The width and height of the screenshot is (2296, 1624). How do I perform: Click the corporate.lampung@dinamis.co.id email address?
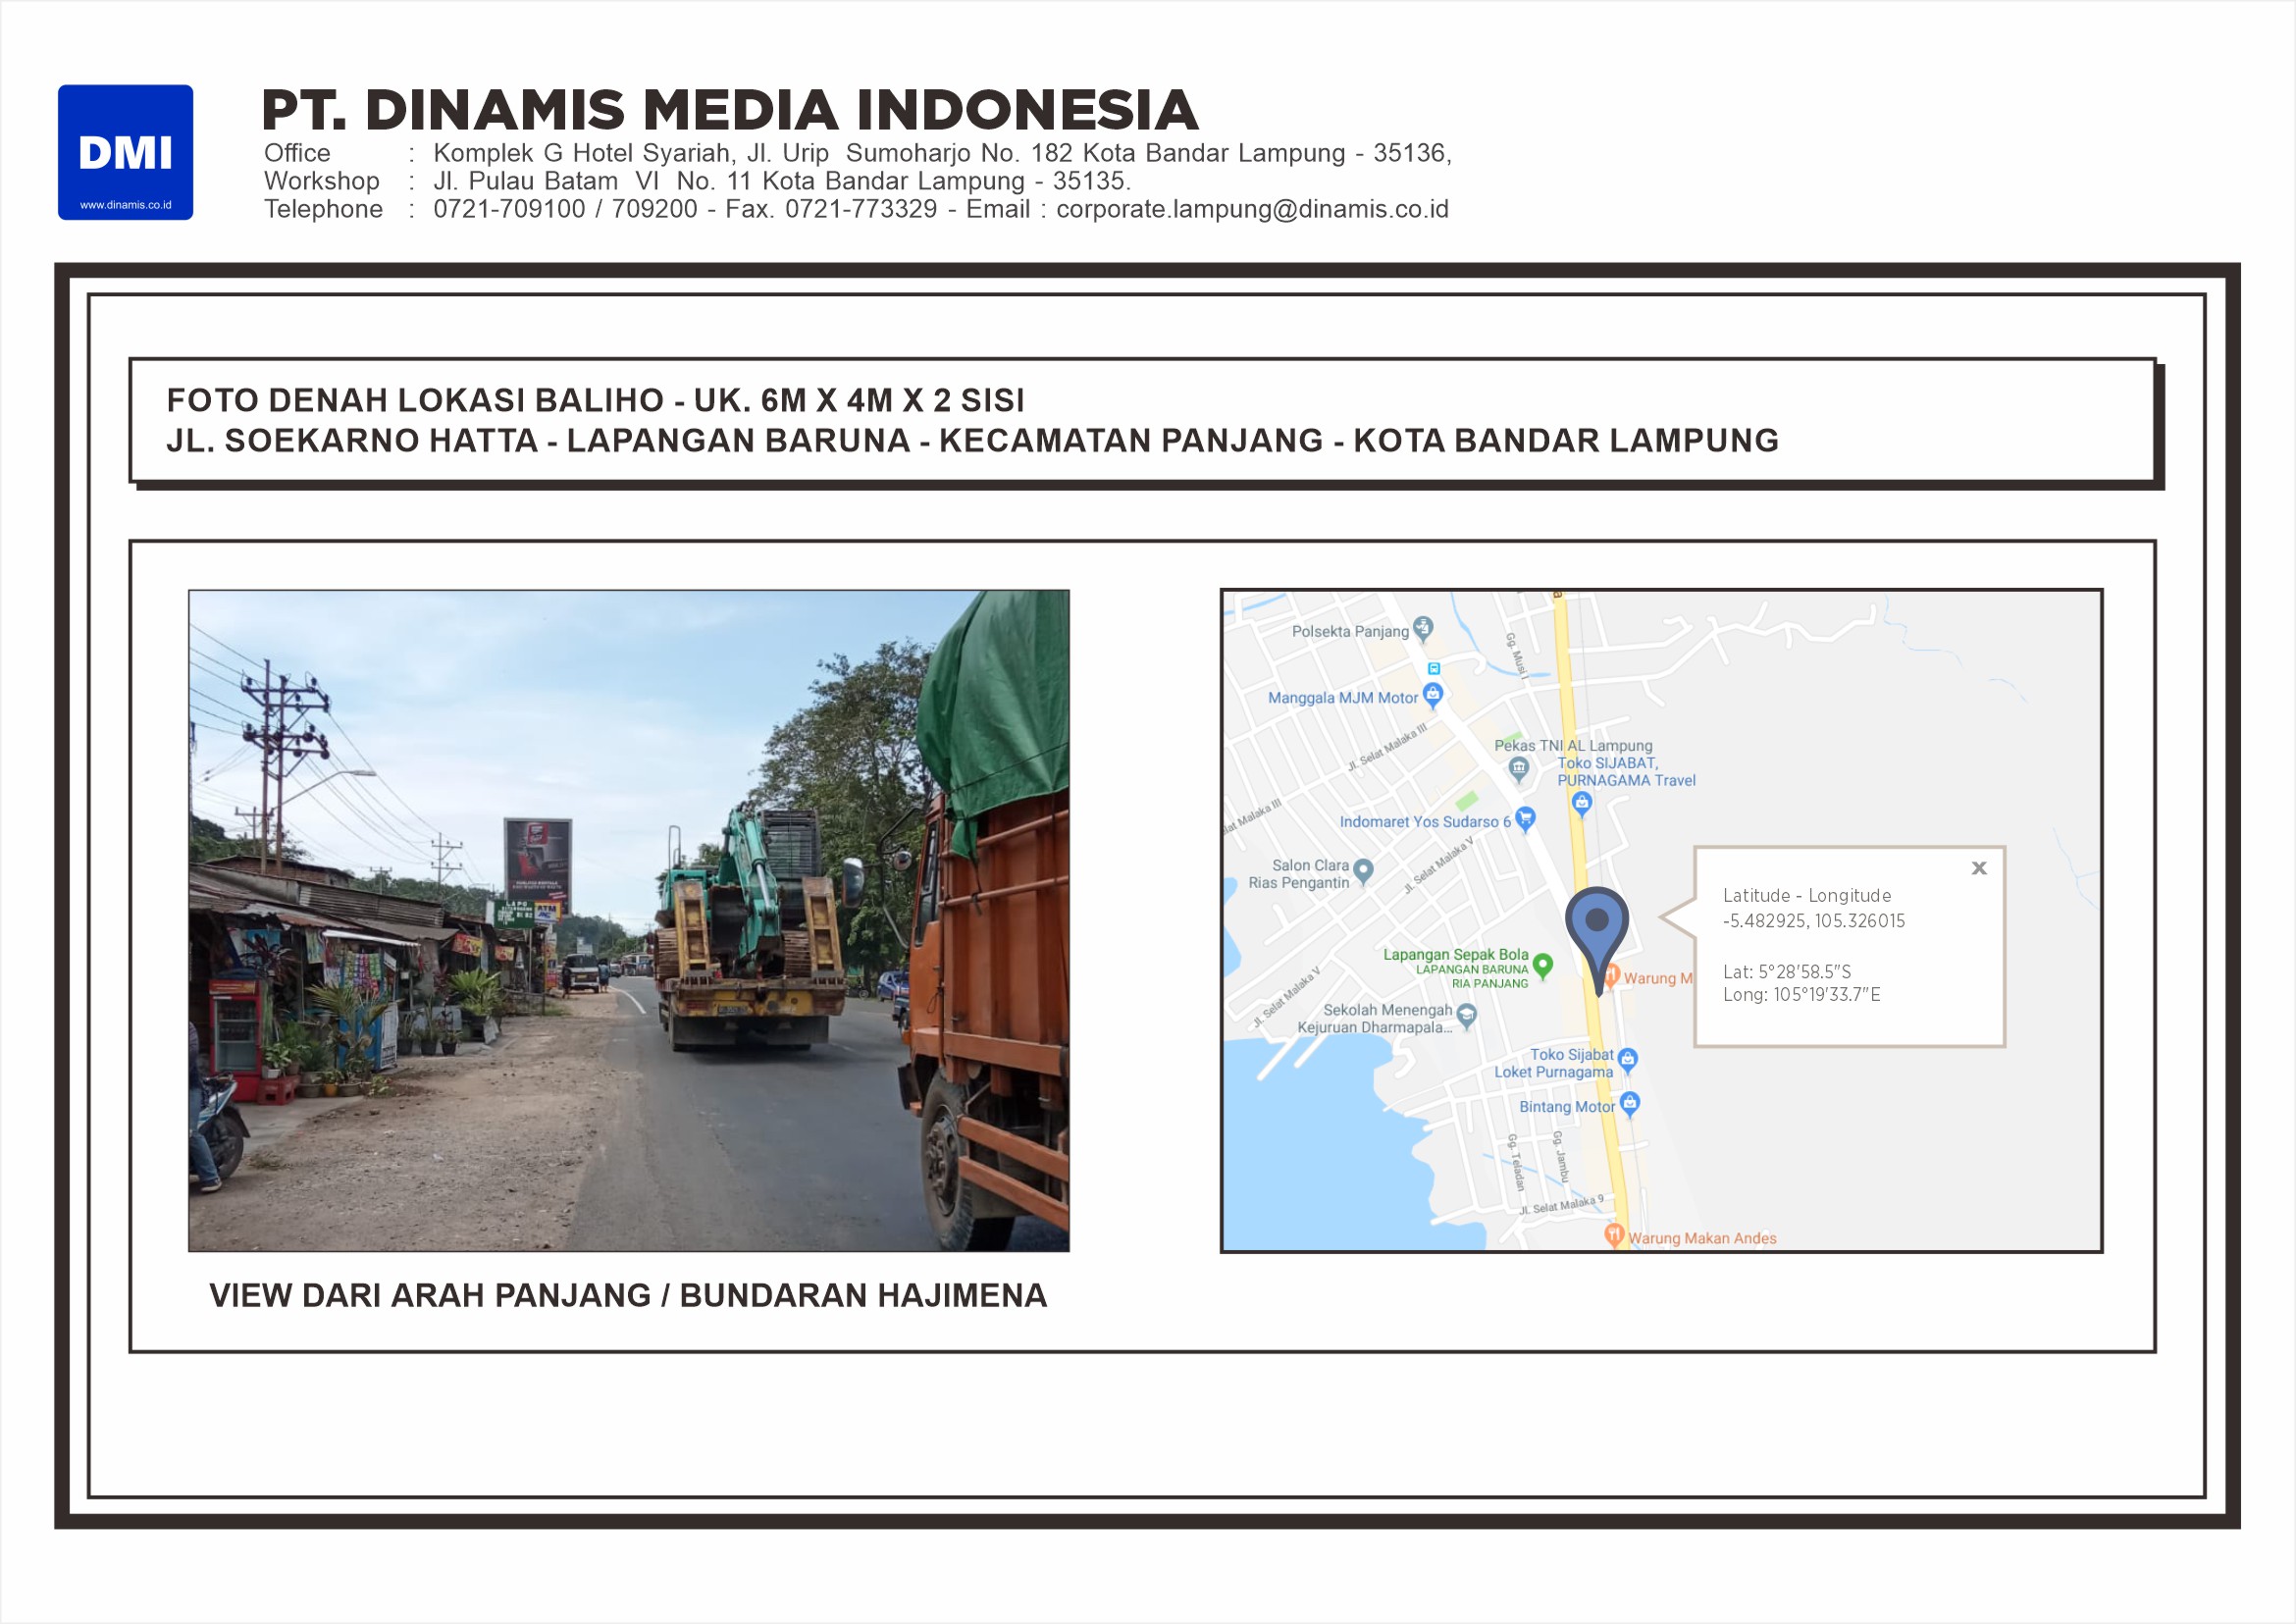[1252, 209]
